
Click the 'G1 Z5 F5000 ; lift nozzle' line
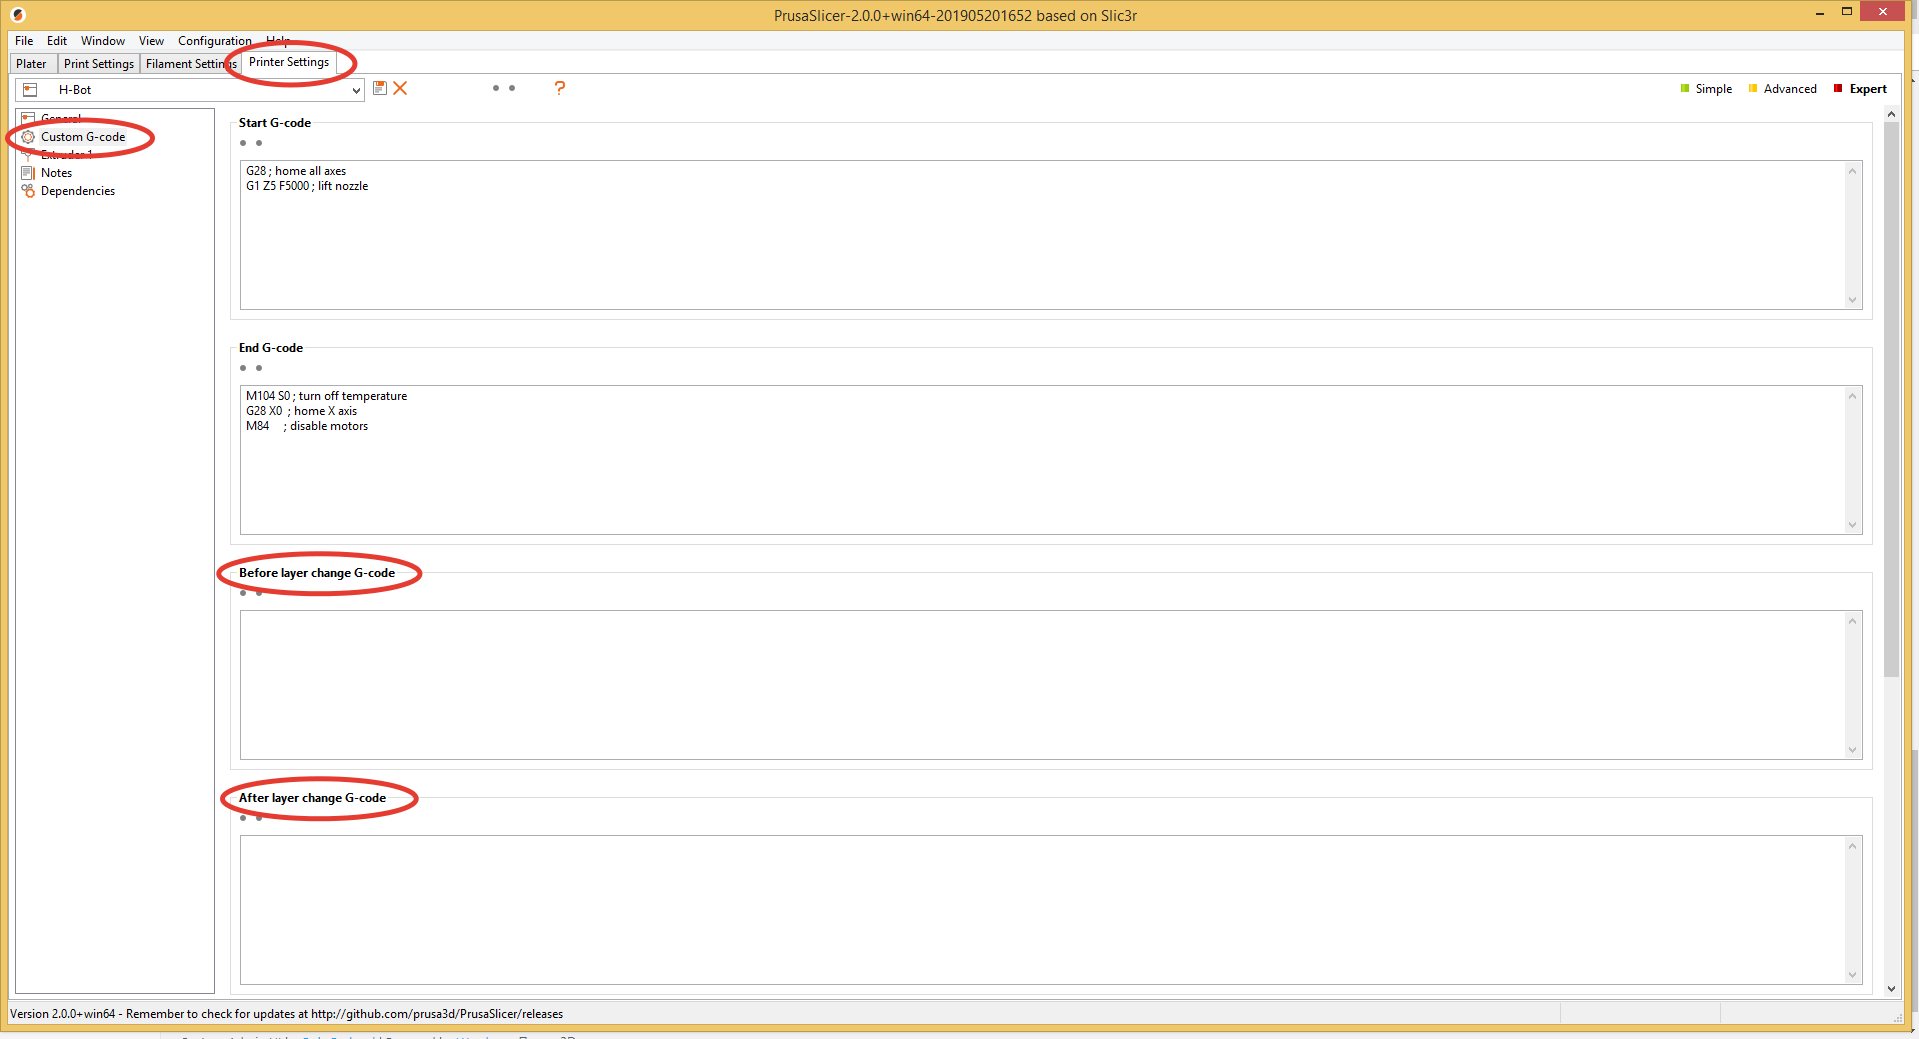(307, 186)
